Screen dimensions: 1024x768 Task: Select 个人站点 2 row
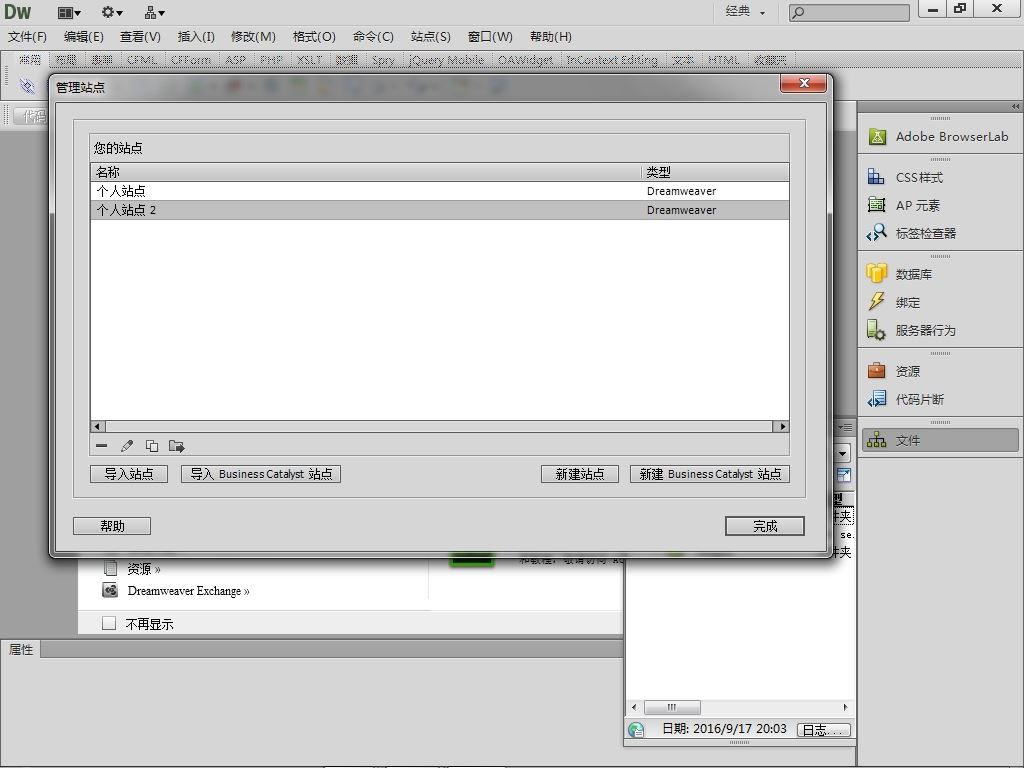pos(440,210)
